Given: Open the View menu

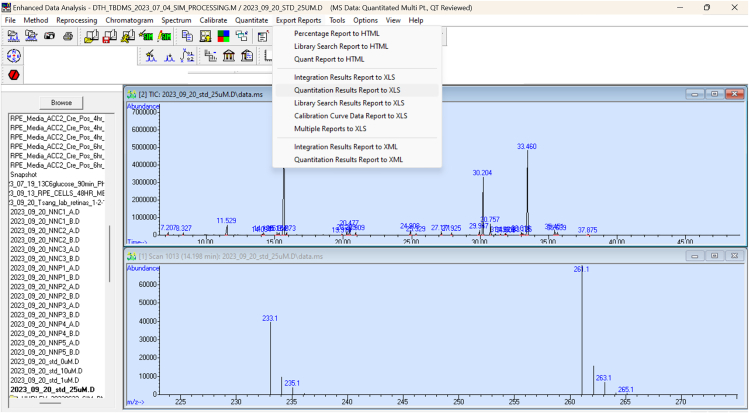Looking at the screenshot, I should coord(393,20).
